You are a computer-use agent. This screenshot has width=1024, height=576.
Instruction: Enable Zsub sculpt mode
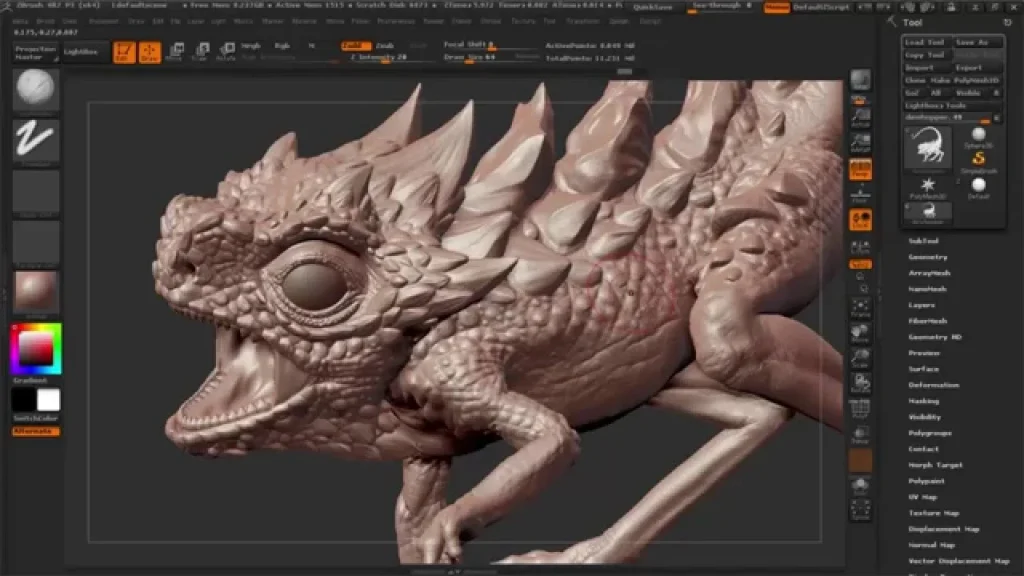click(x=385, y=46)
